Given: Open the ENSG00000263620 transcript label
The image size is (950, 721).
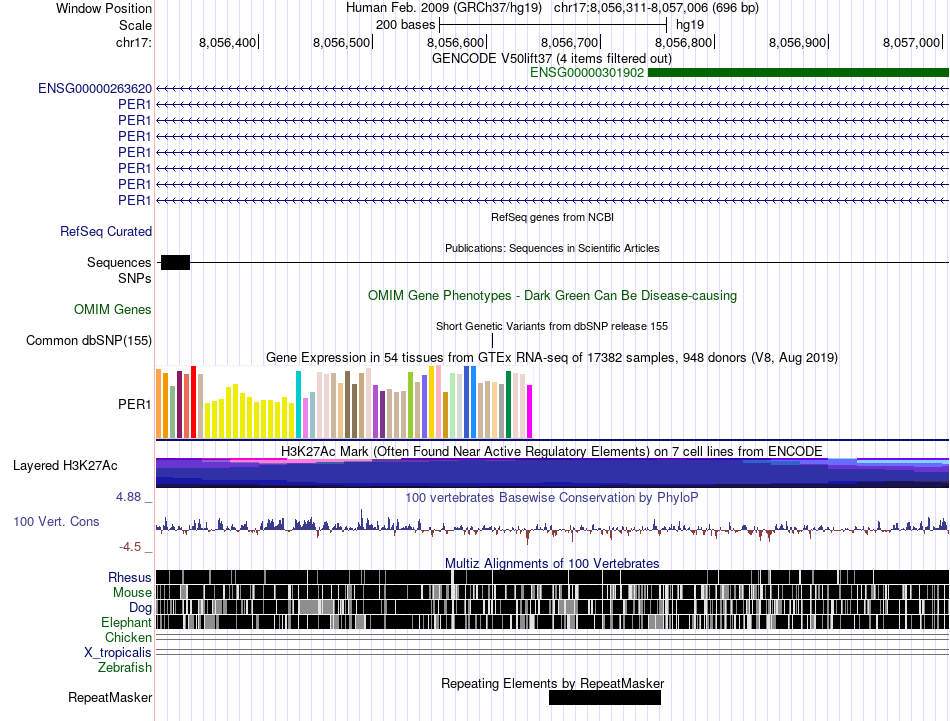Looking at the screenshot, I should pyautogui.click(x=95, y=88).
